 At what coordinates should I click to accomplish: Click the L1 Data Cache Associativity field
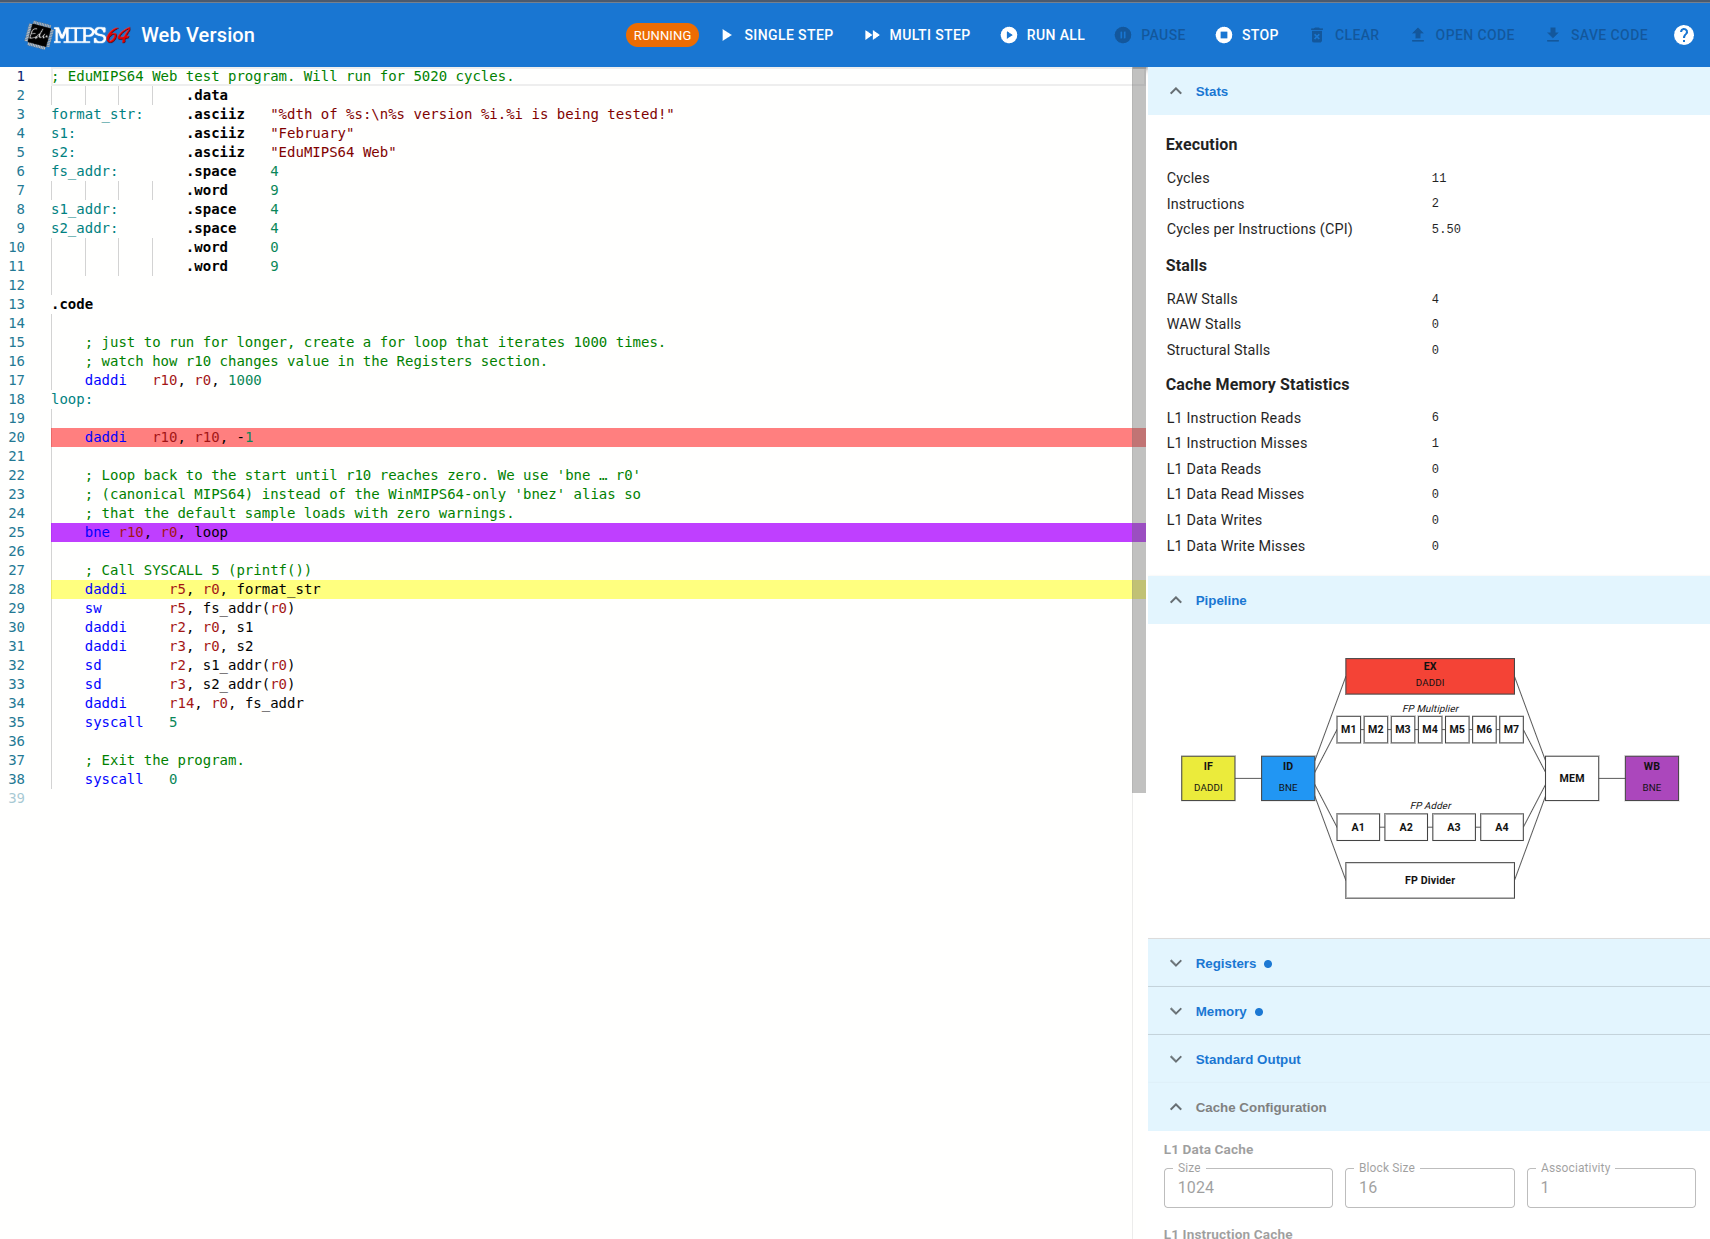(1611, 1187)
